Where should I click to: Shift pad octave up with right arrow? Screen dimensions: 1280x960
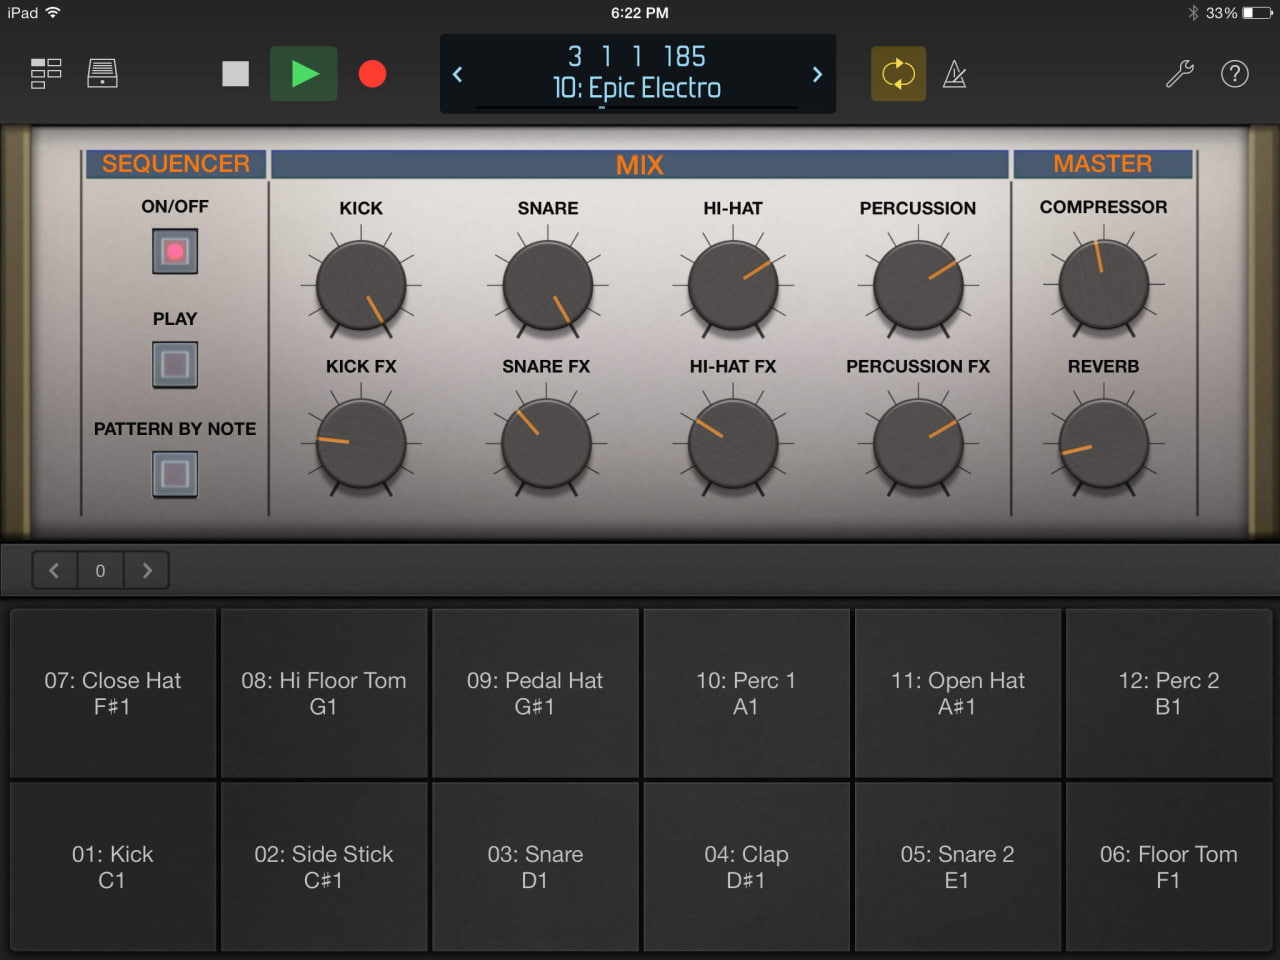147,571
